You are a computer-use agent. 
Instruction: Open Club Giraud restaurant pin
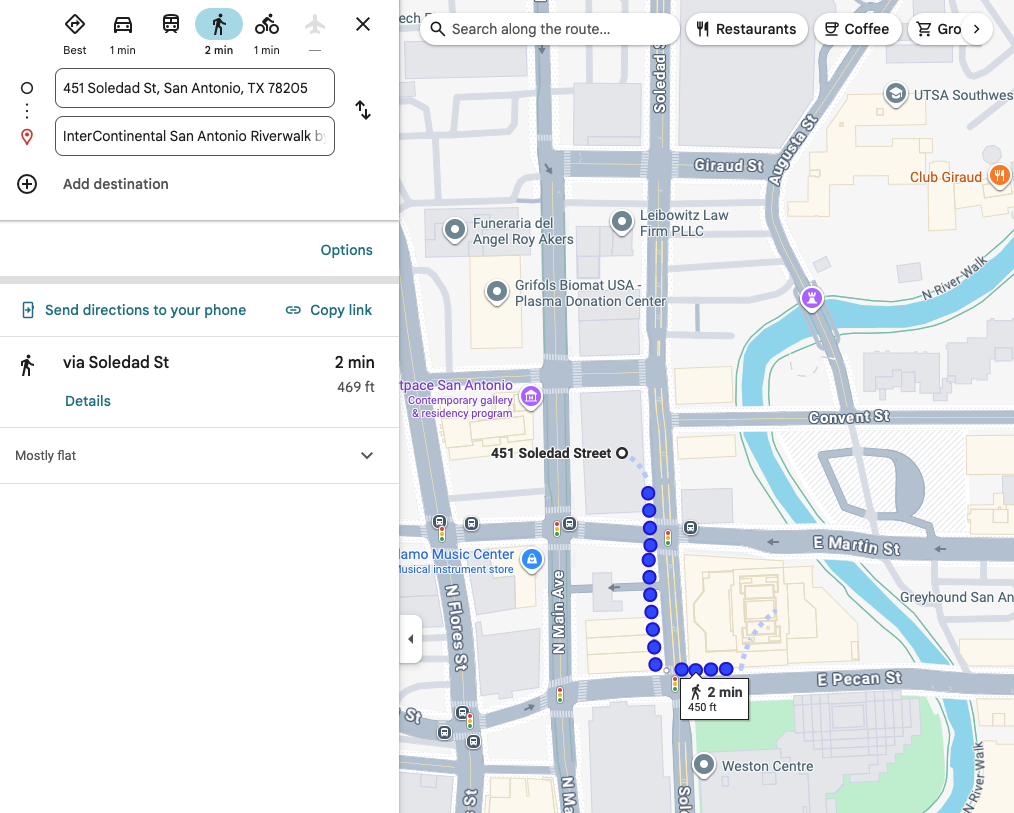(x=999, y=175)
